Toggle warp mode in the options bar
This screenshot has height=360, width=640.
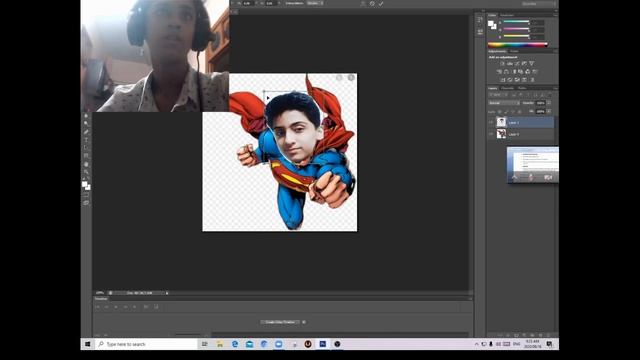(363, 3)
